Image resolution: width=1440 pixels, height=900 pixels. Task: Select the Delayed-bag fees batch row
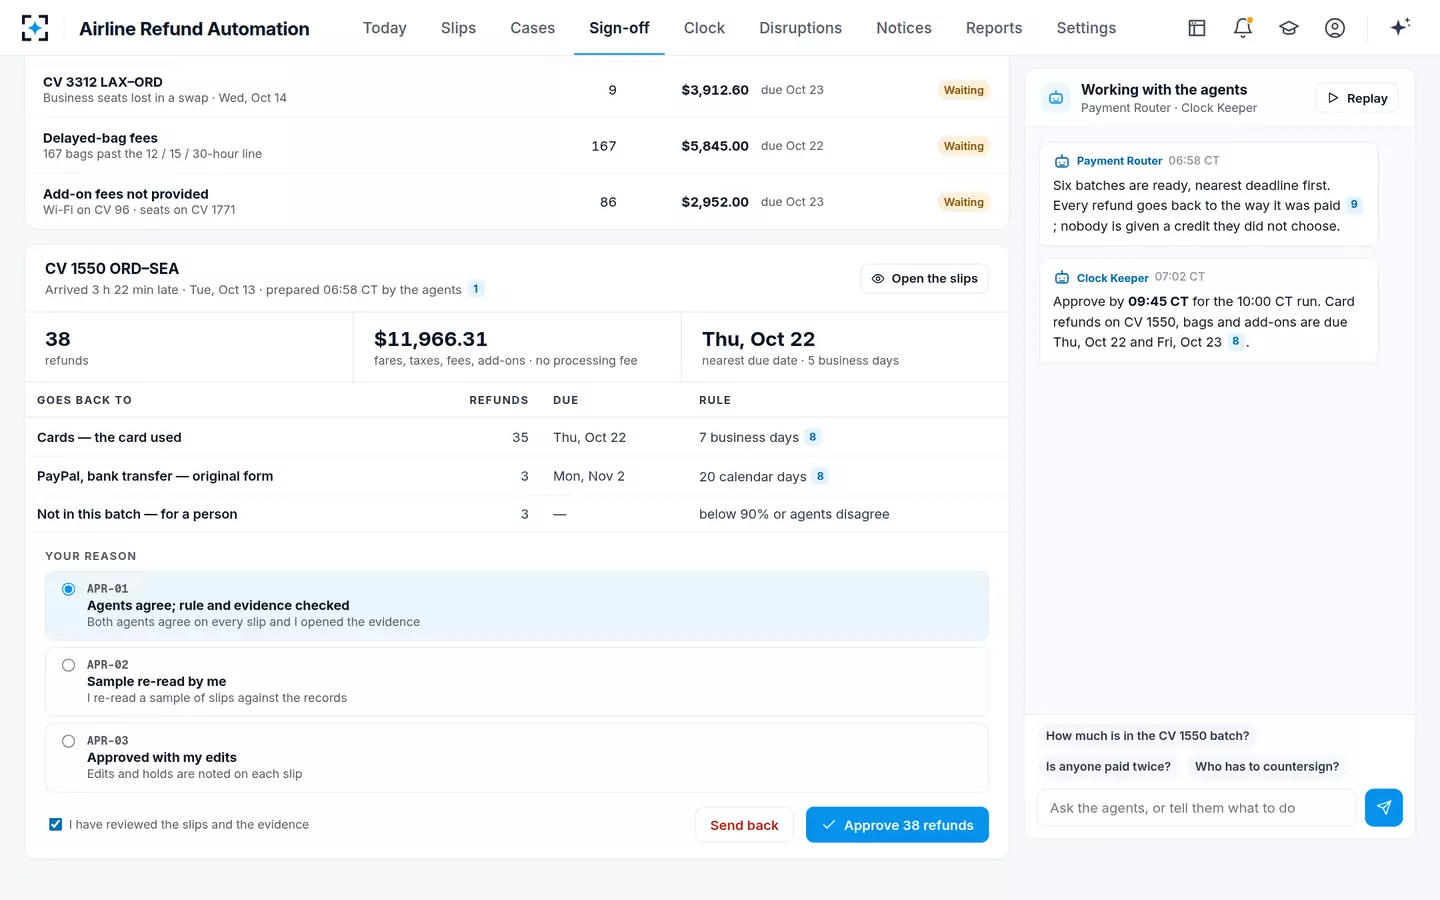(x=517, y=146)
